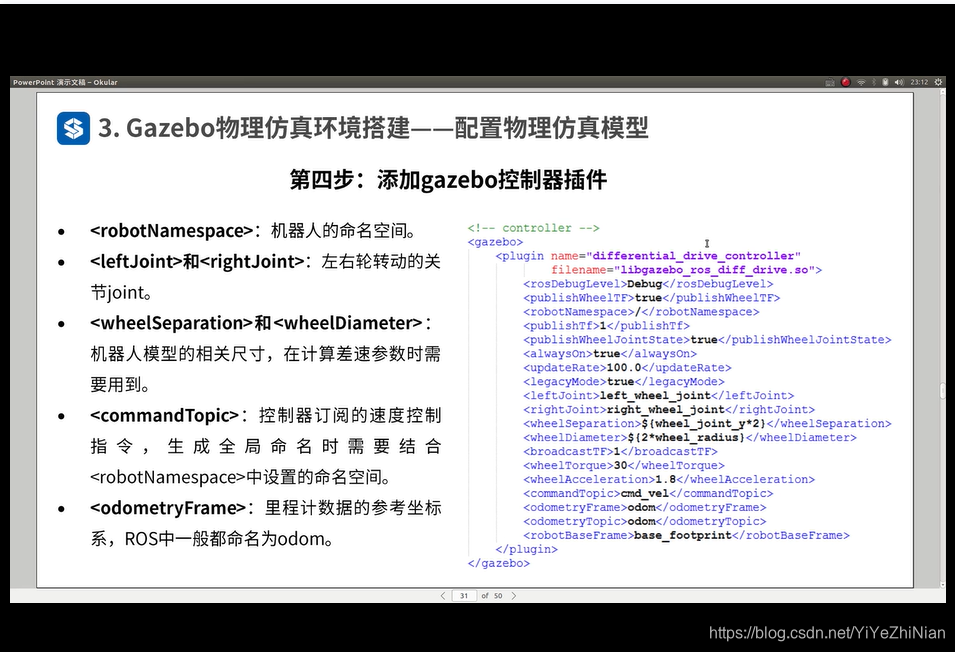Click 'left_wheel_joint' in the code

[x=655, y=396]
